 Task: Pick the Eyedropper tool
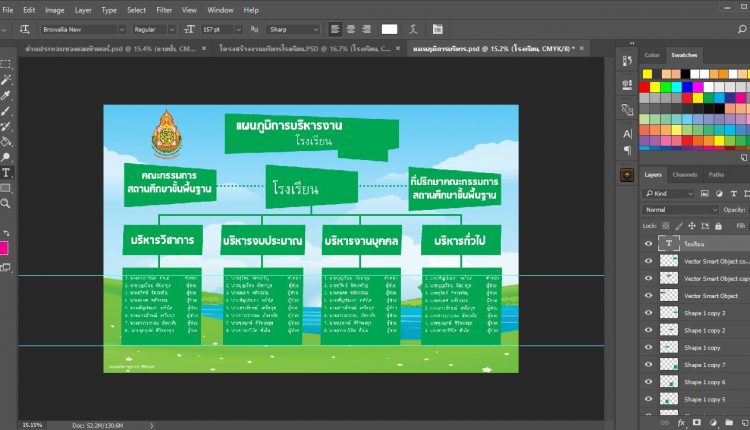(6, 96)
